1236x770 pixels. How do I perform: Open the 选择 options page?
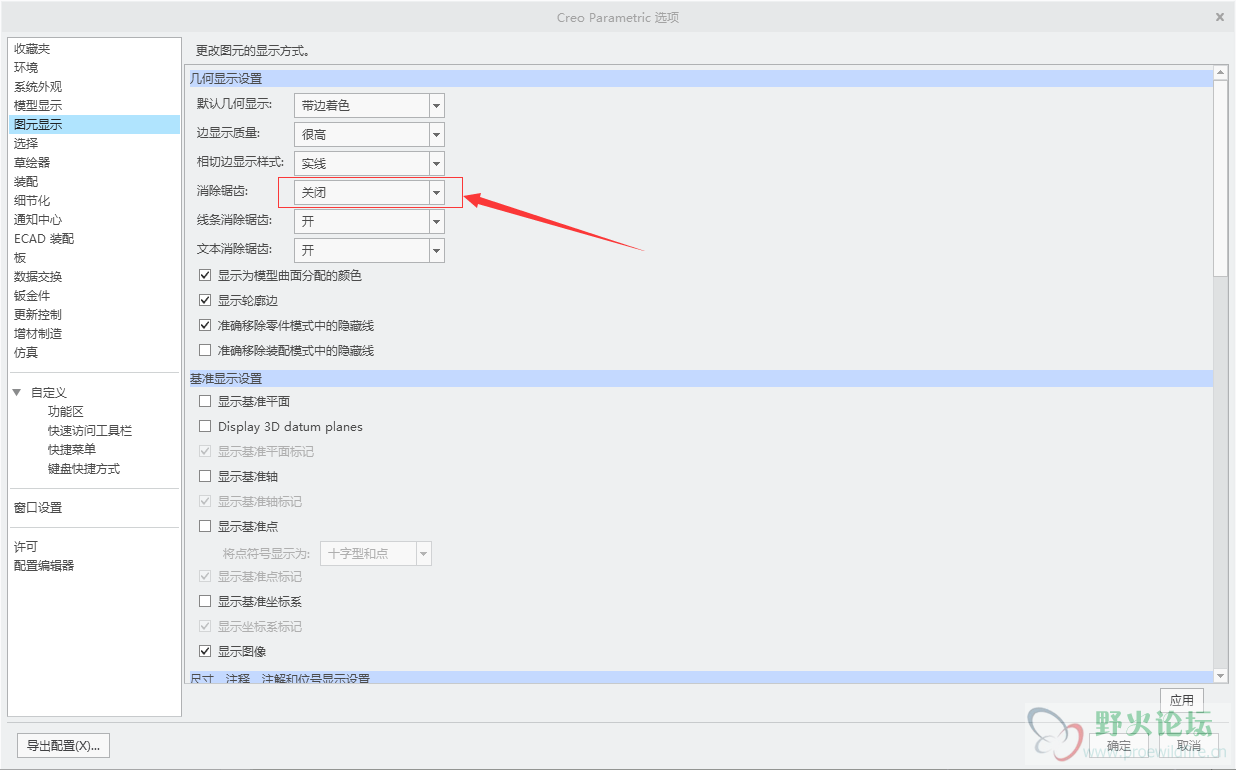tap(26, 144)
